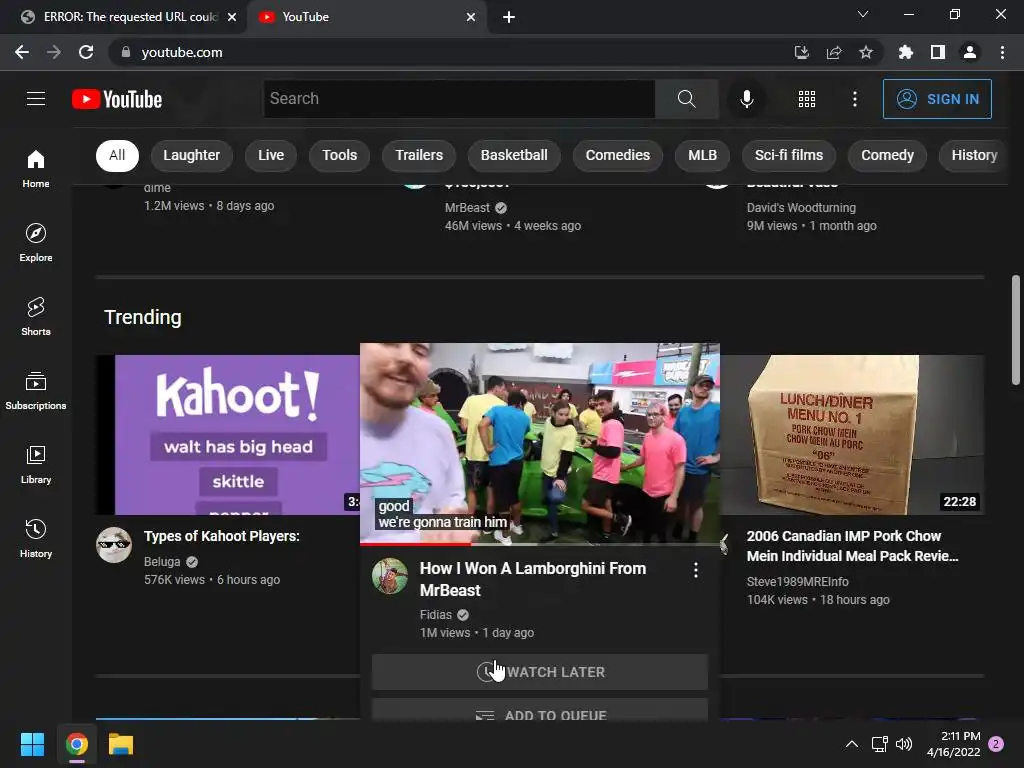Bookmark this page with star icon
Image resolution: width=1024 pixels, height=768 pixels.
point(866,52)
